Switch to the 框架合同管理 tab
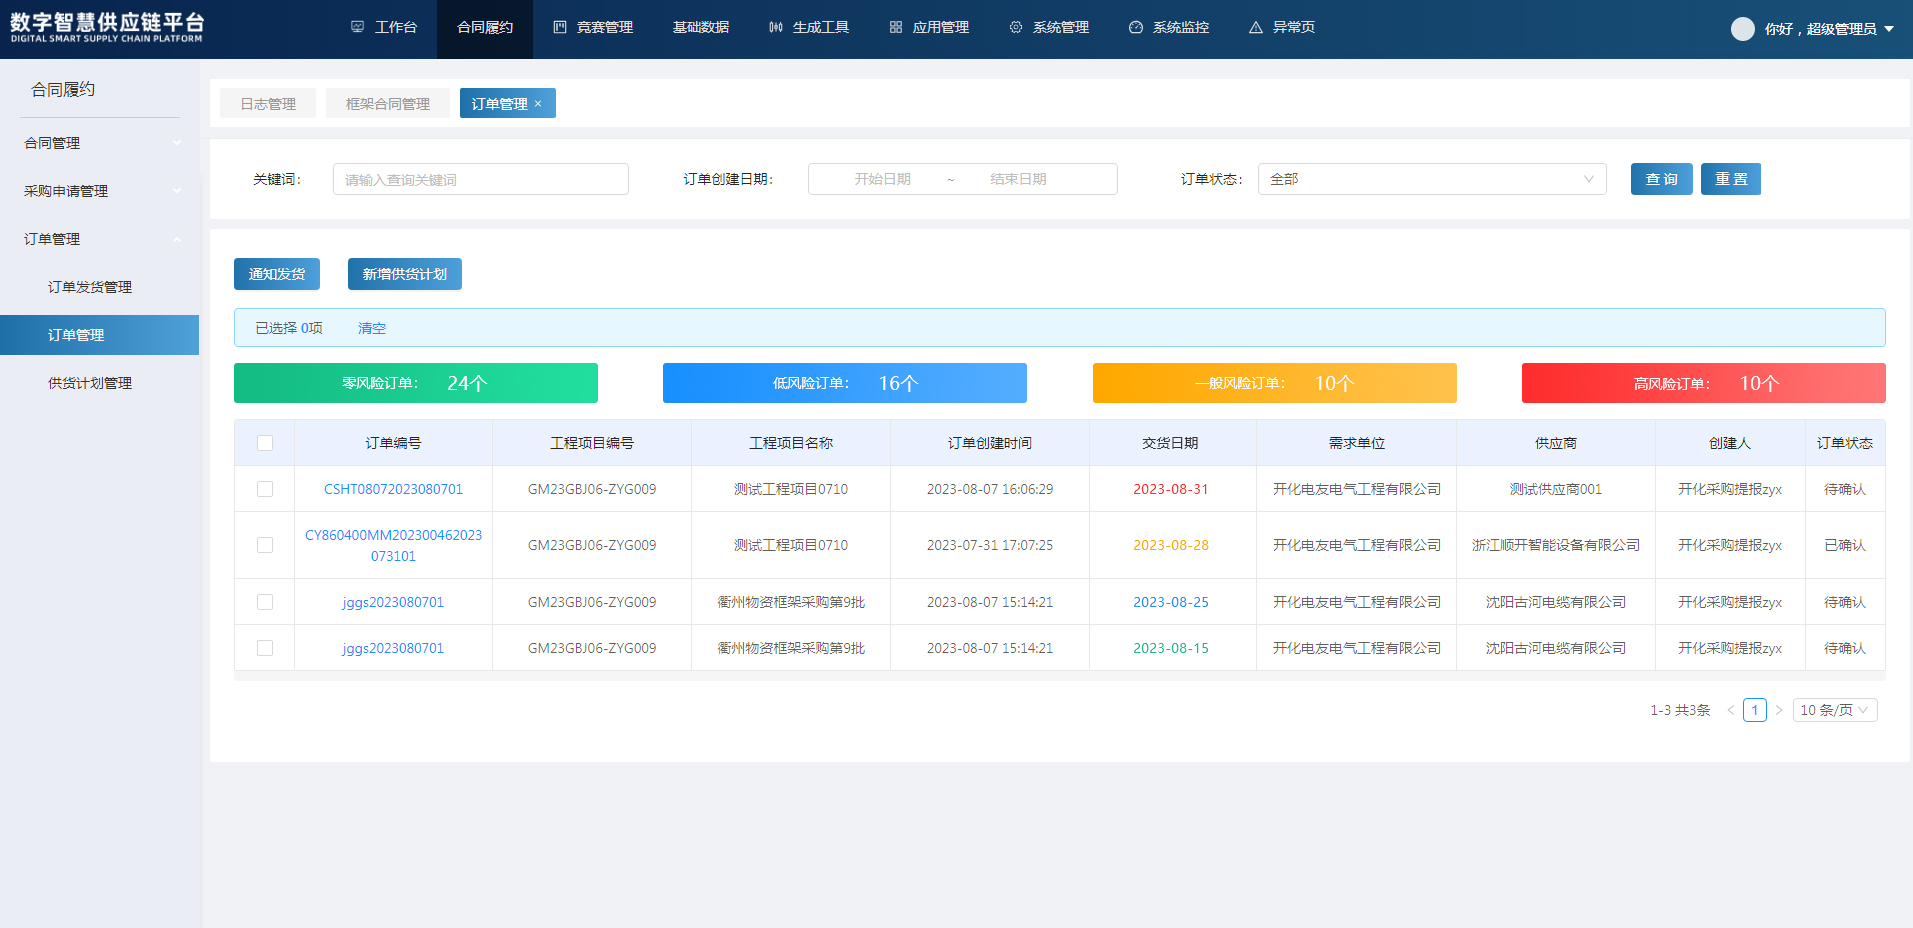 click(388, 103)
